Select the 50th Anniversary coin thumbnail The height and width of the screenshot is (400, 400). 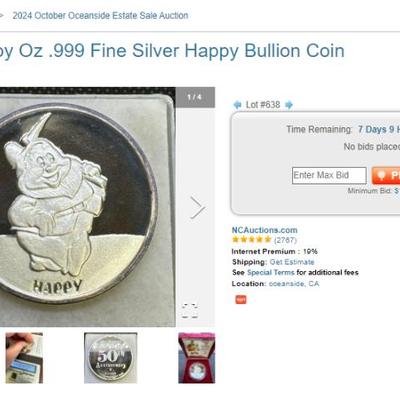tap(110, 358)
